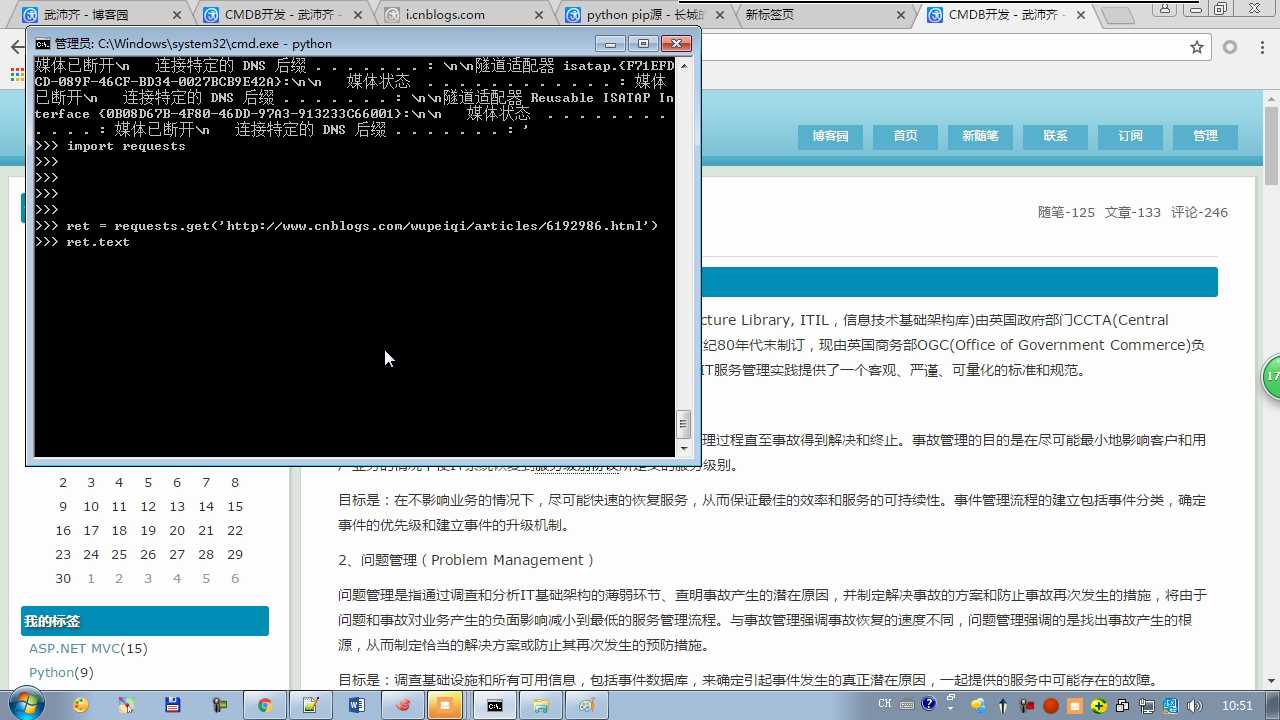Image resolution: width=1280 pixels, height=720 pixels.
Task: Close the 新标签页 tab
Action: [901, 15]
